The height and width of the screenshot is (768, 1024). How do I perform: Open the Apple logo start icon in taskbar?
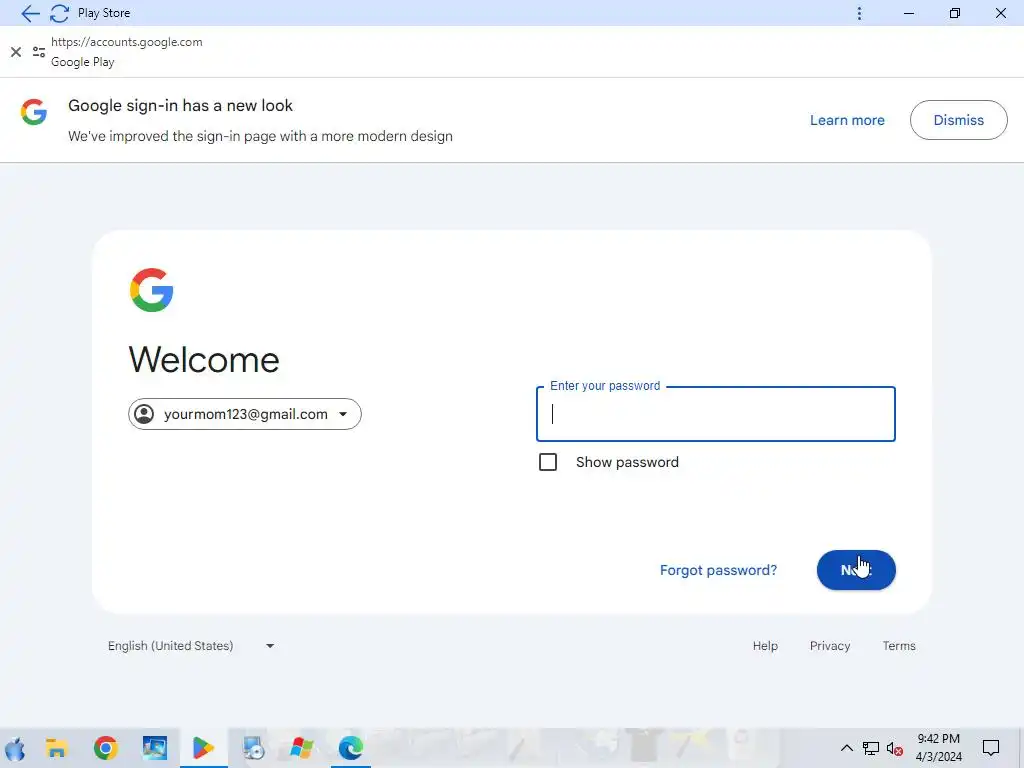click(15, 748)
